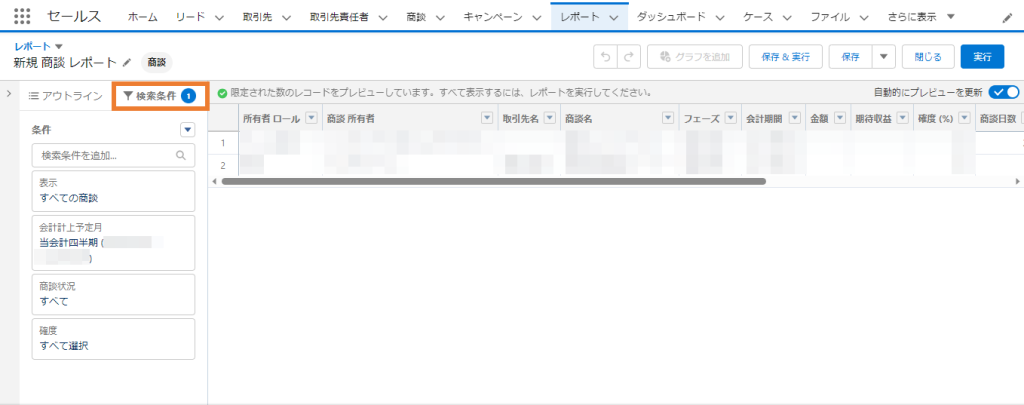The height and width of the screenshot is (405, 1024).
Task: Open the 商談 所有者 column menu
Action: pos(487,118)
